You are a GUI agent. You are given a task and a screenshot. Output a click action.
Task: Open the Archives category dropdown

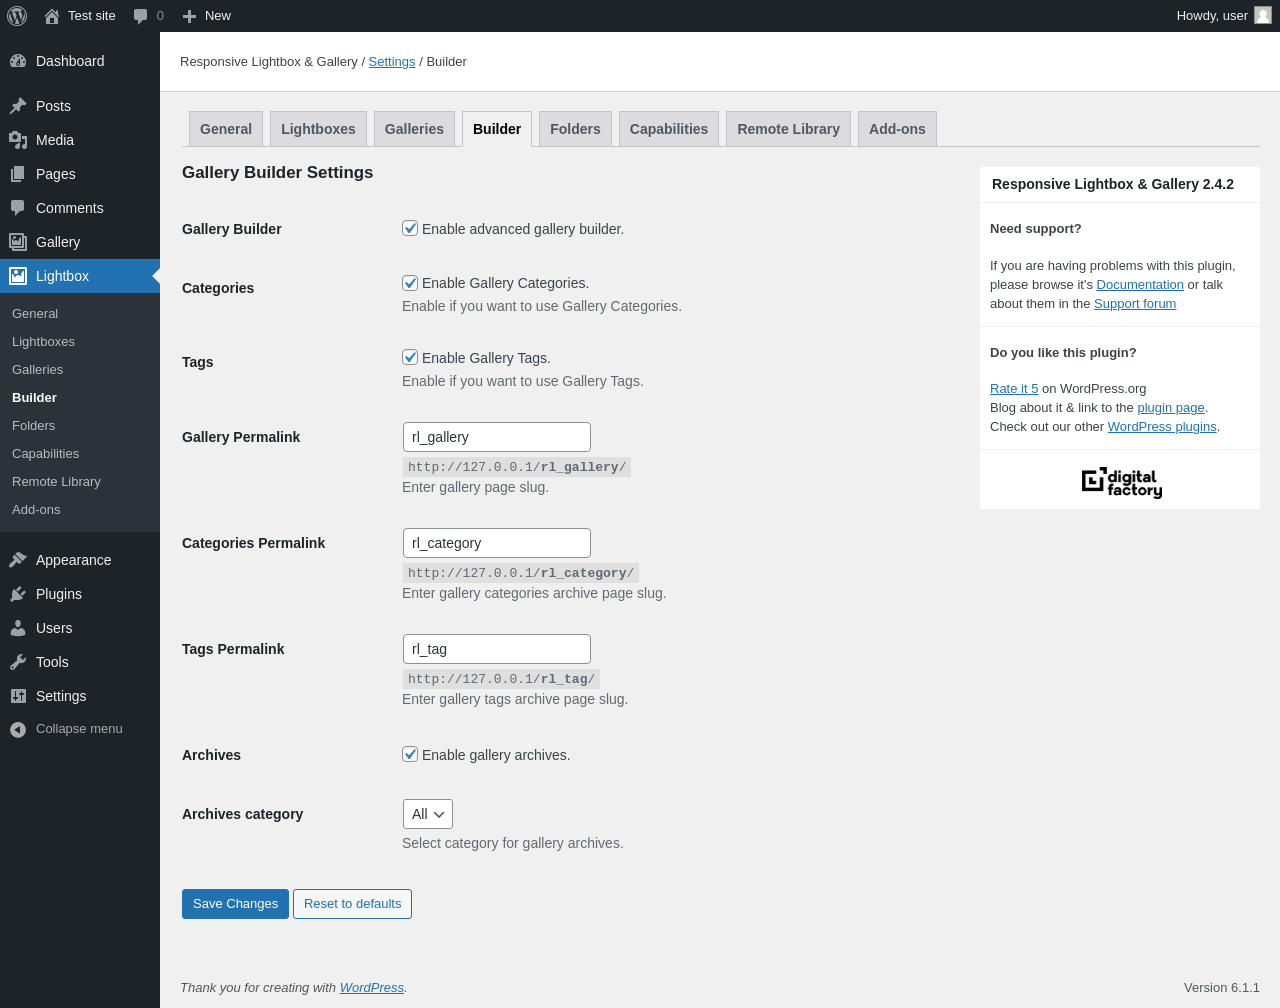tap(428, 814)
